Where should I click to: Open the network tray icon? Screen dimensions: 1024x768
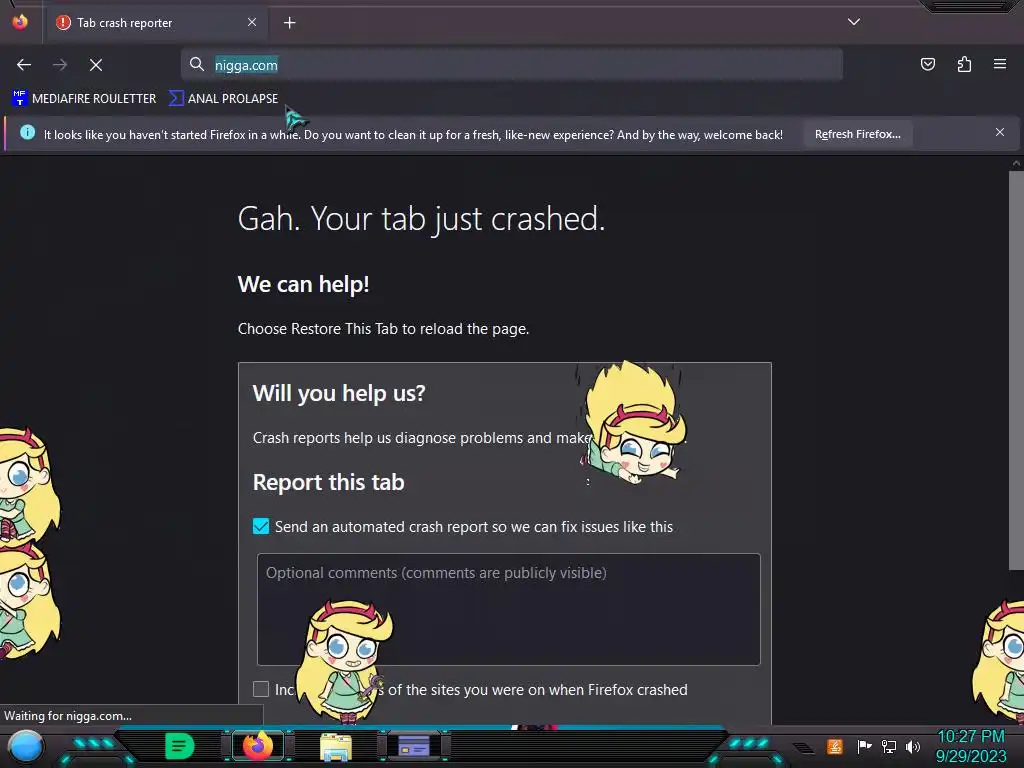coord(889,746)
